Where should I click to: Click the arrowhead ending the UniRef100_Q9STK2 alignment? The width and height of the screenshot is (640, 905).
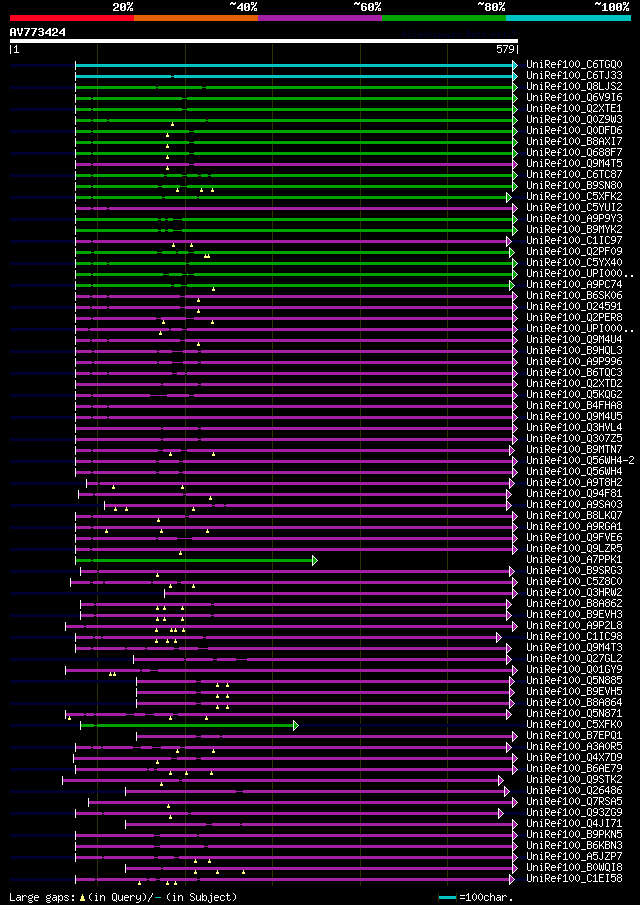pos(501,780)
